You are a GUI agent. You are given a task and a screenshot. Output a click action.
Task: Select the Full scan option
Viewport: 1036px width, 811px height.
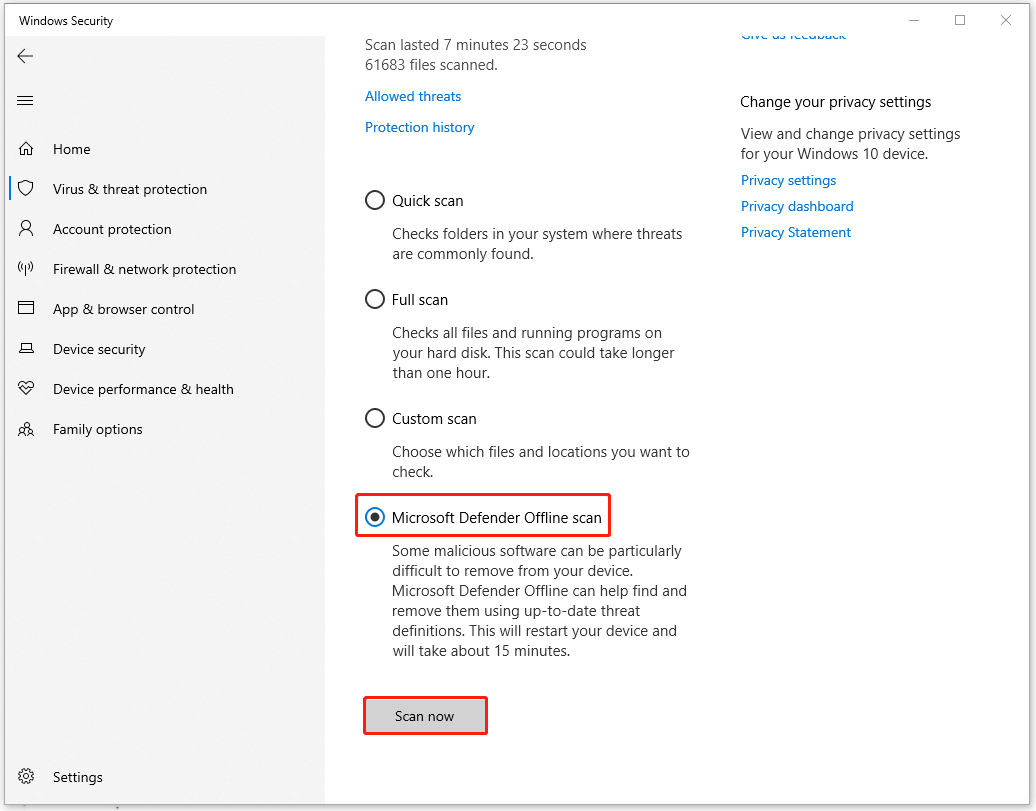click(375, 300)
